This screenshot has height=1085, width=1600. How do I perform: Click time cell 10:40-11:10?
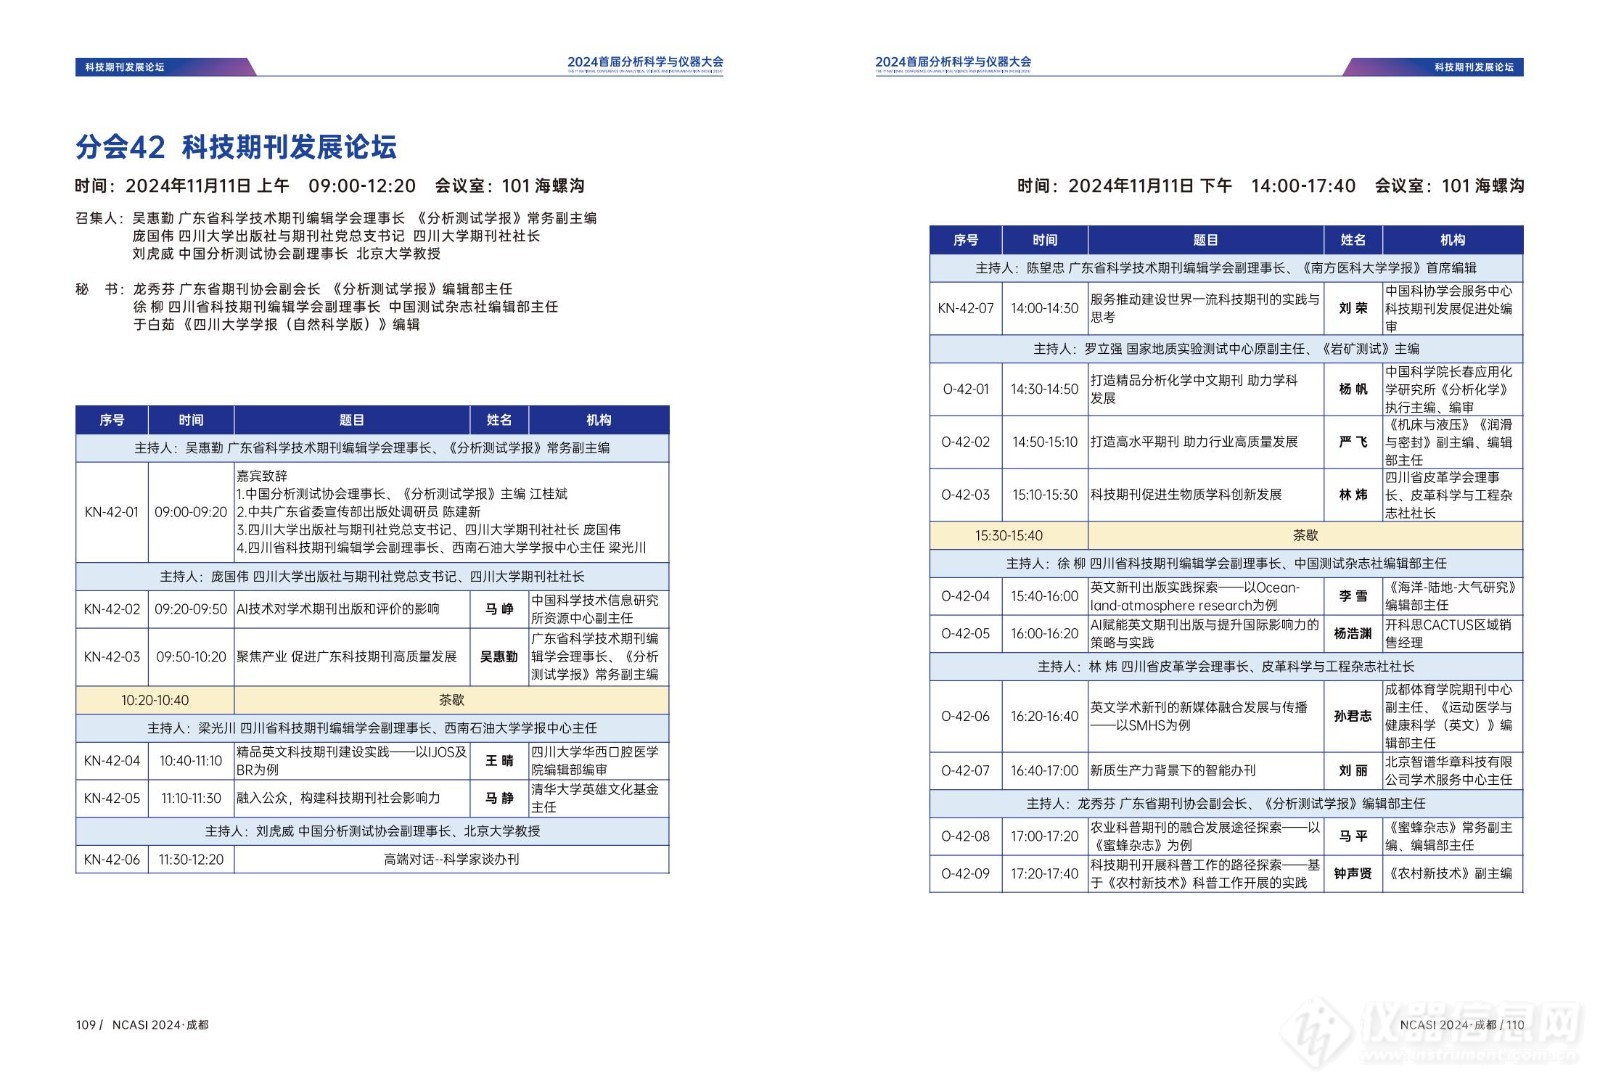click(x=191, y=761)
